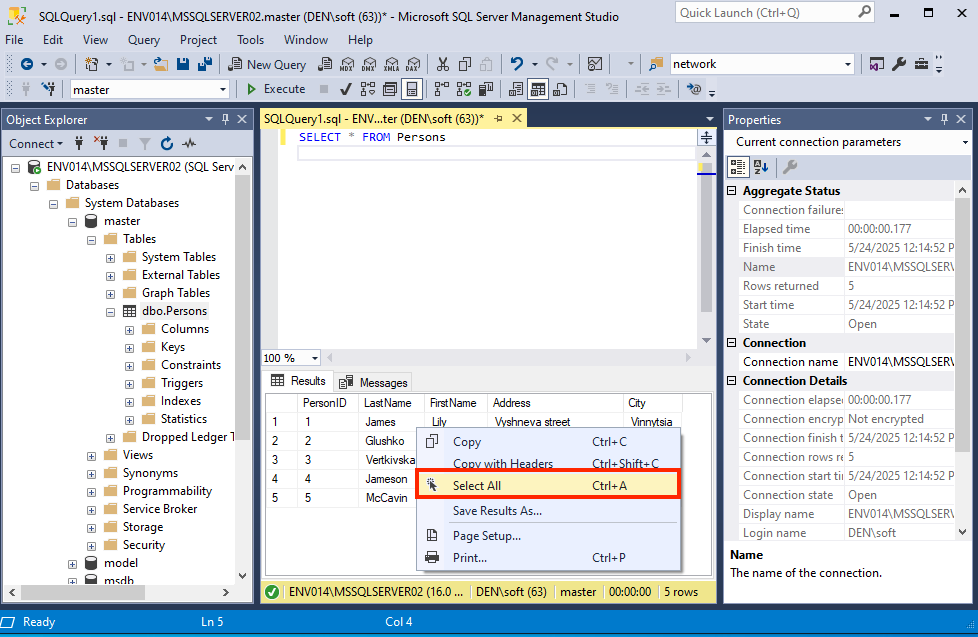978x637 pixels.
Task: Toggle Query Options icon in SQL toolbar
Action: pyautogui.click(x=390, y=89)
